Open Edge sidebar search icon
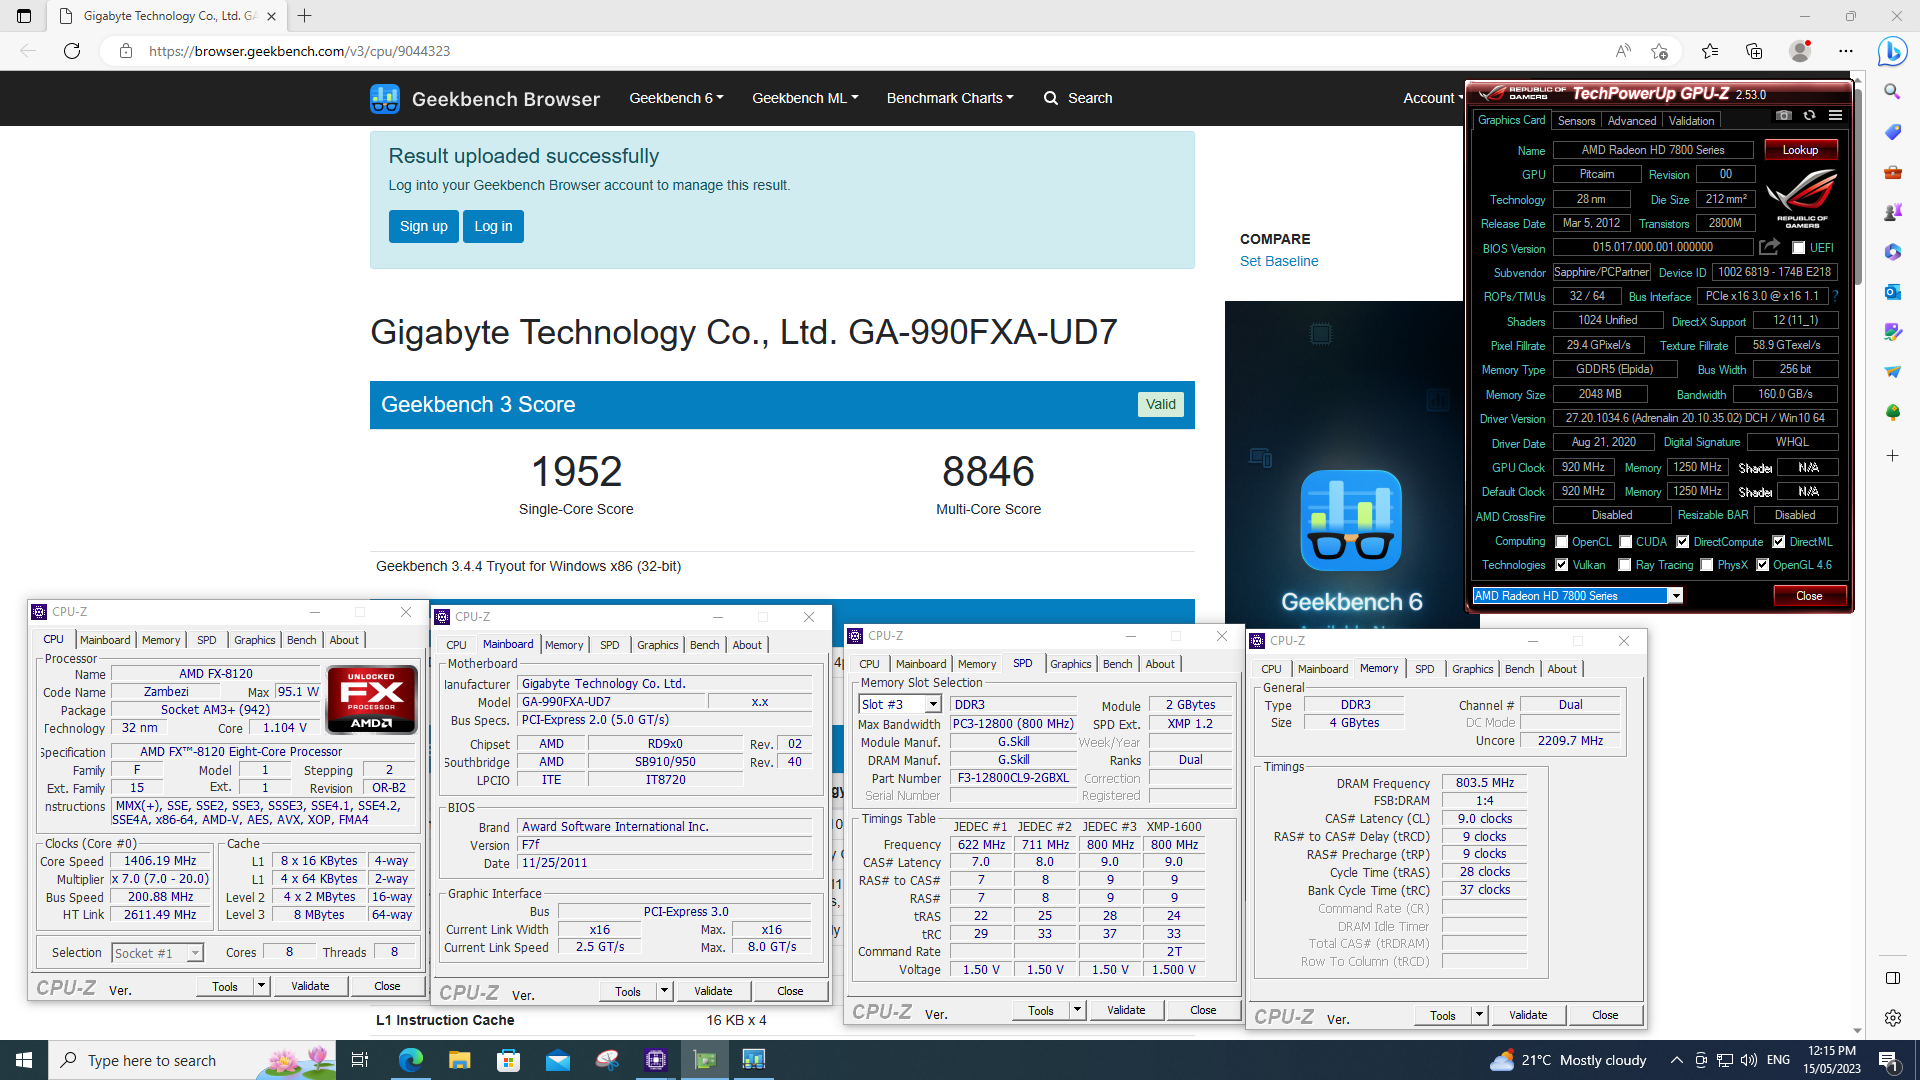 [1892, 92]
